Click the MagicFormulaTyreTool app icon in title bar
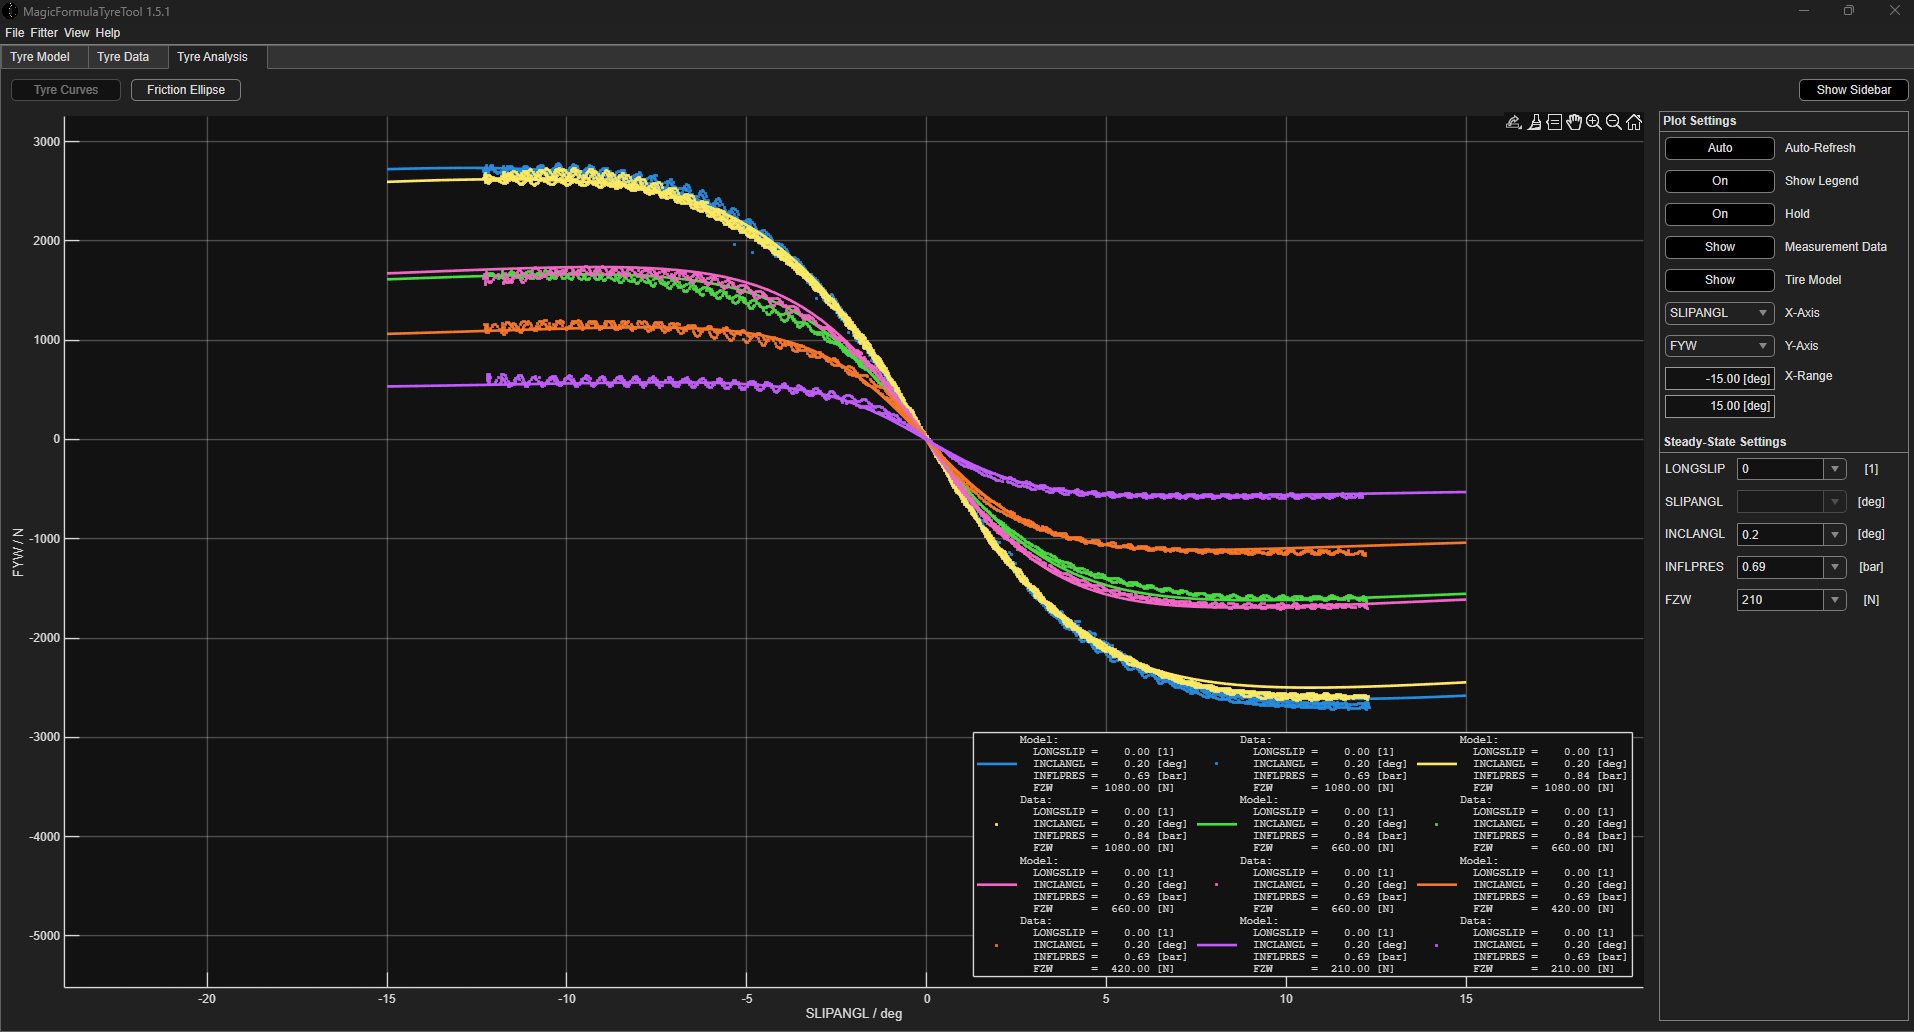 tap(11, 11)
